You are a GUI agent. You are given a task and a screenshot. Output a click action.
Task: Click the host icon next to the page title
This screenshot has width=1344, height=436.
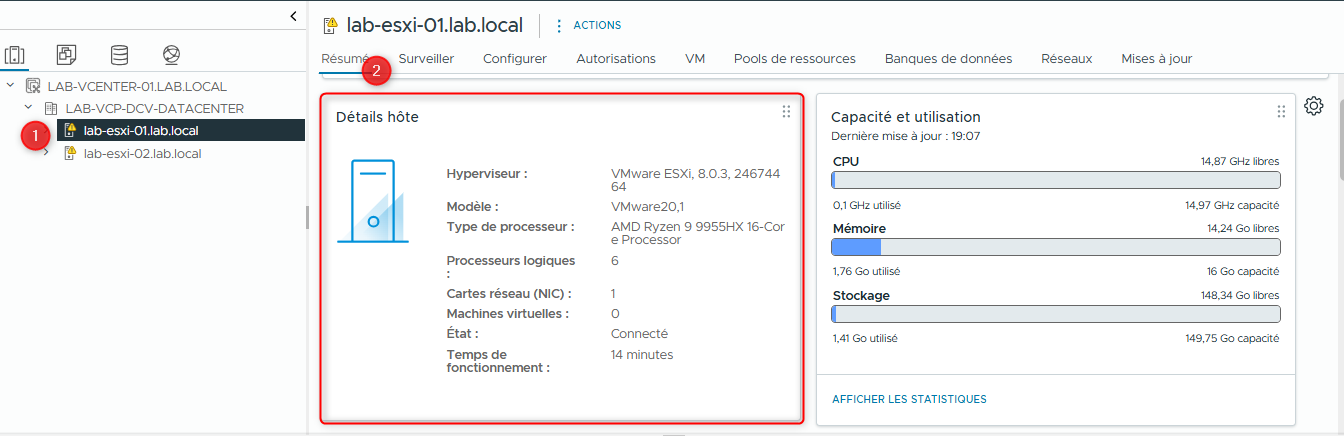329,25
